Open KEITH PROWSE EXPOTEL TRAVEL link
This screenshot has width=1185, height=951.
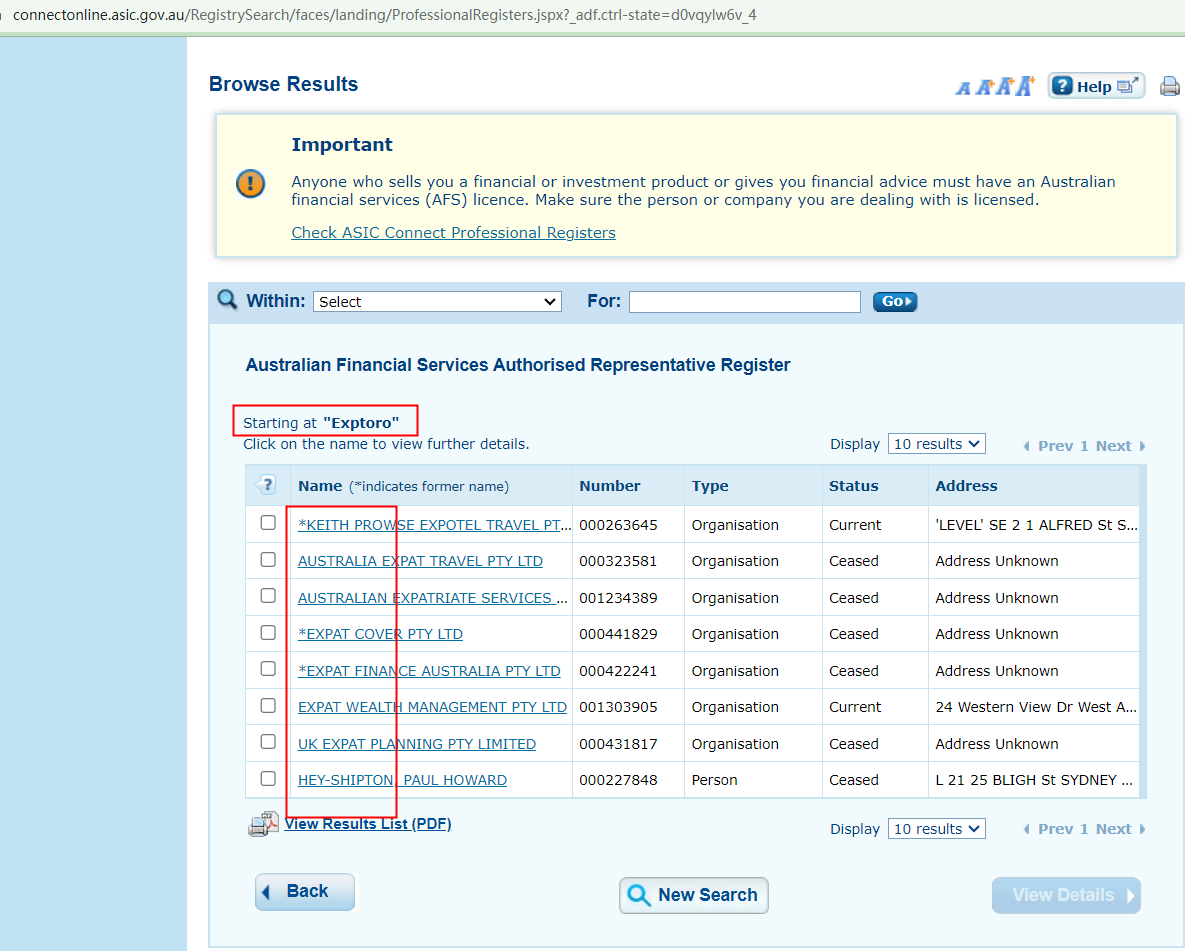[434, 525]
